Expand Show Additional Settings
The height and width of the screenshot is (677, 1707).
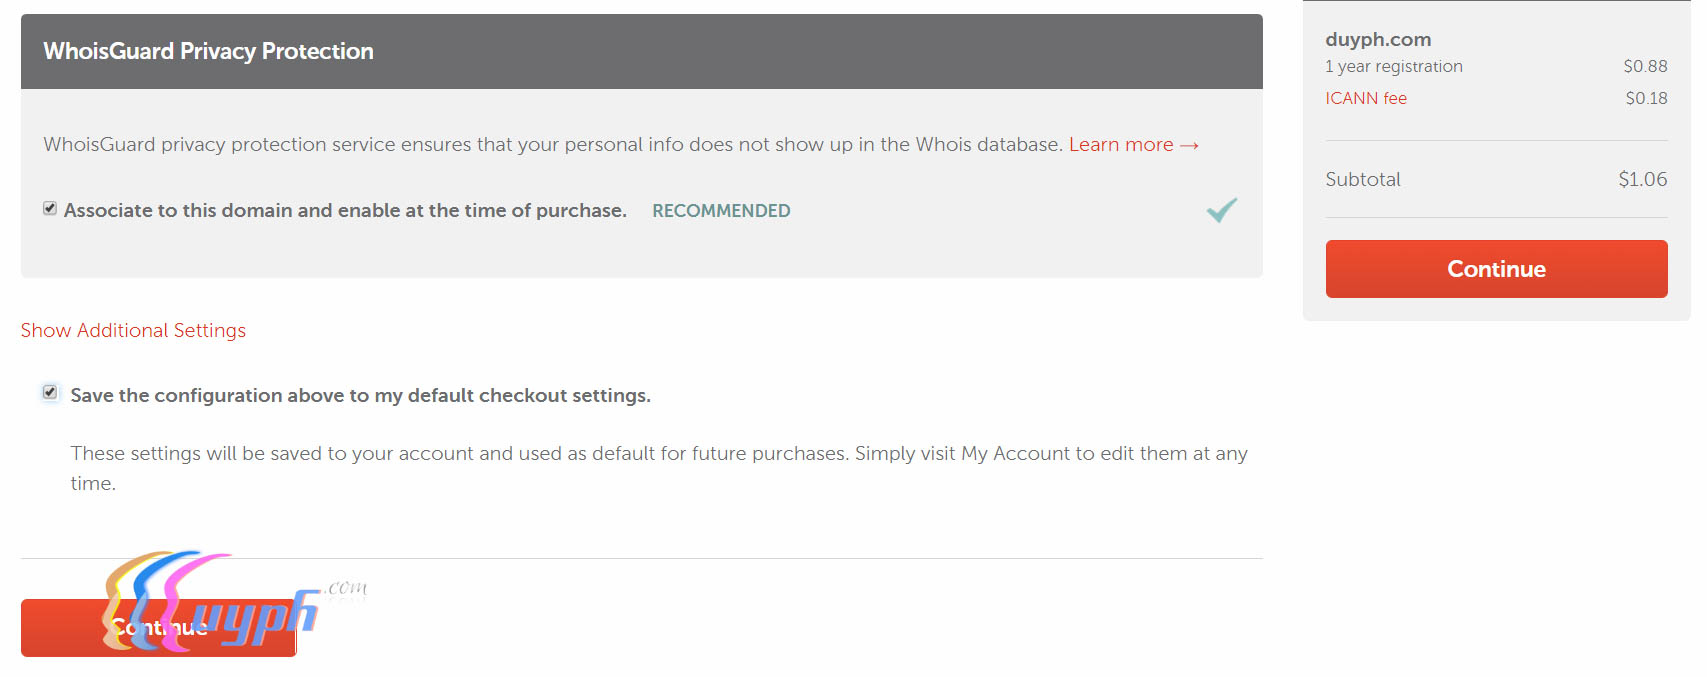click(x=133, y=331)
